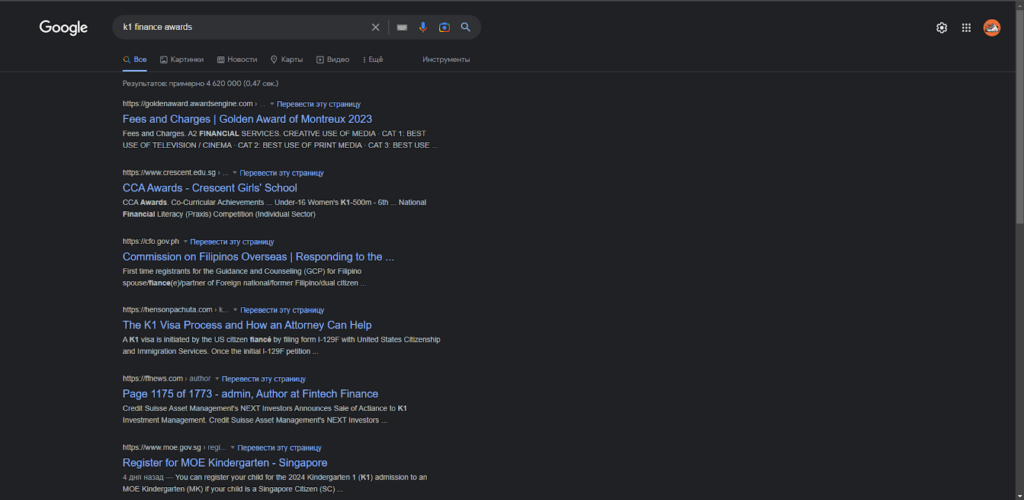Switch to the Новости tab
1024x500 pixels.
point(237,59)
